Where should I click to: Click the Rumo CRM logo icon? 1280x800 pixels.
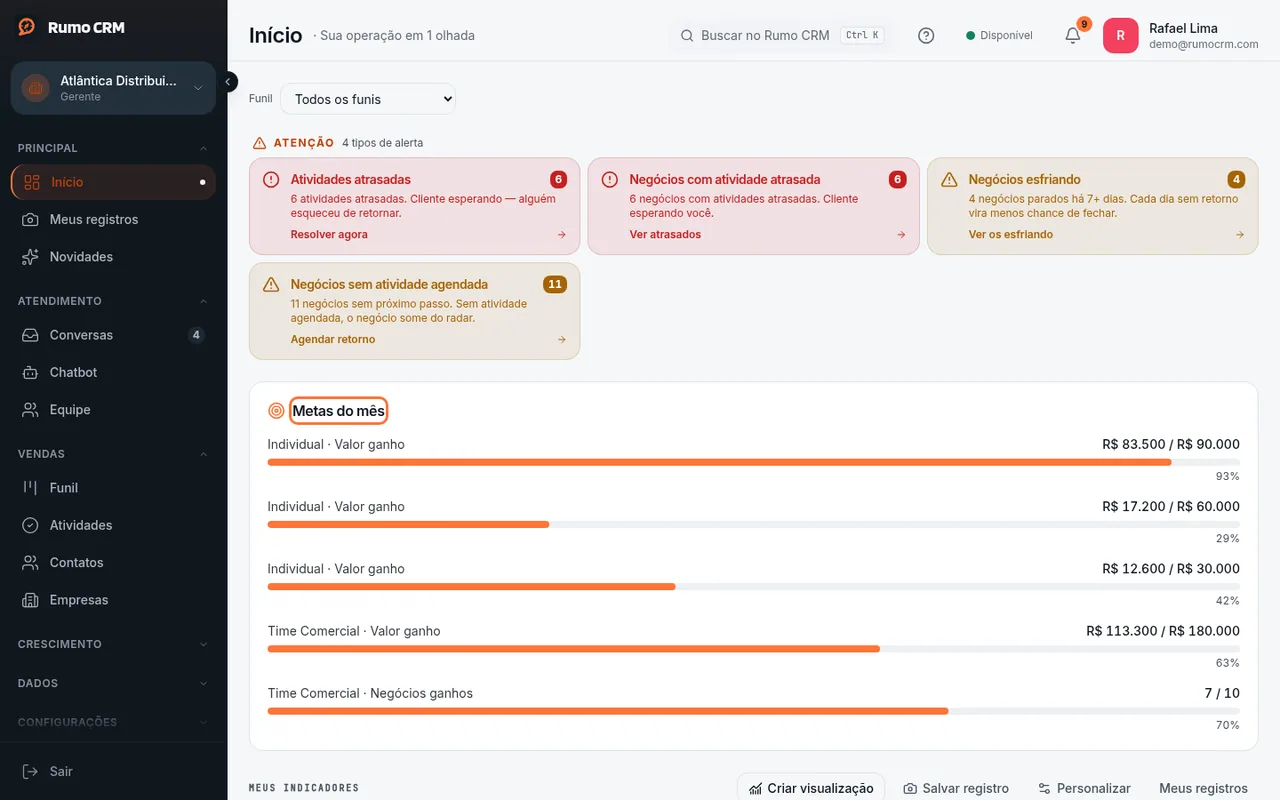pos(27,27)
